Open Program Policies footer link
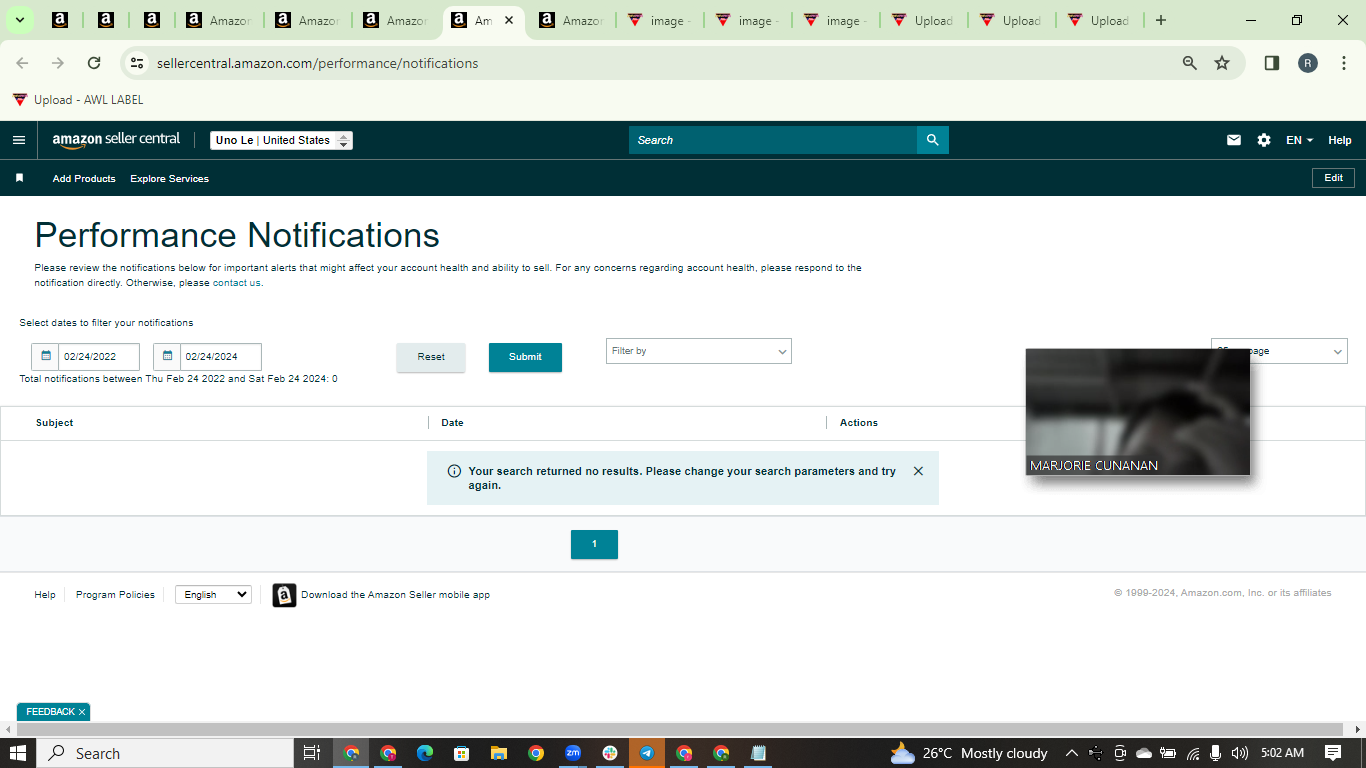 (x=115, y=594)
